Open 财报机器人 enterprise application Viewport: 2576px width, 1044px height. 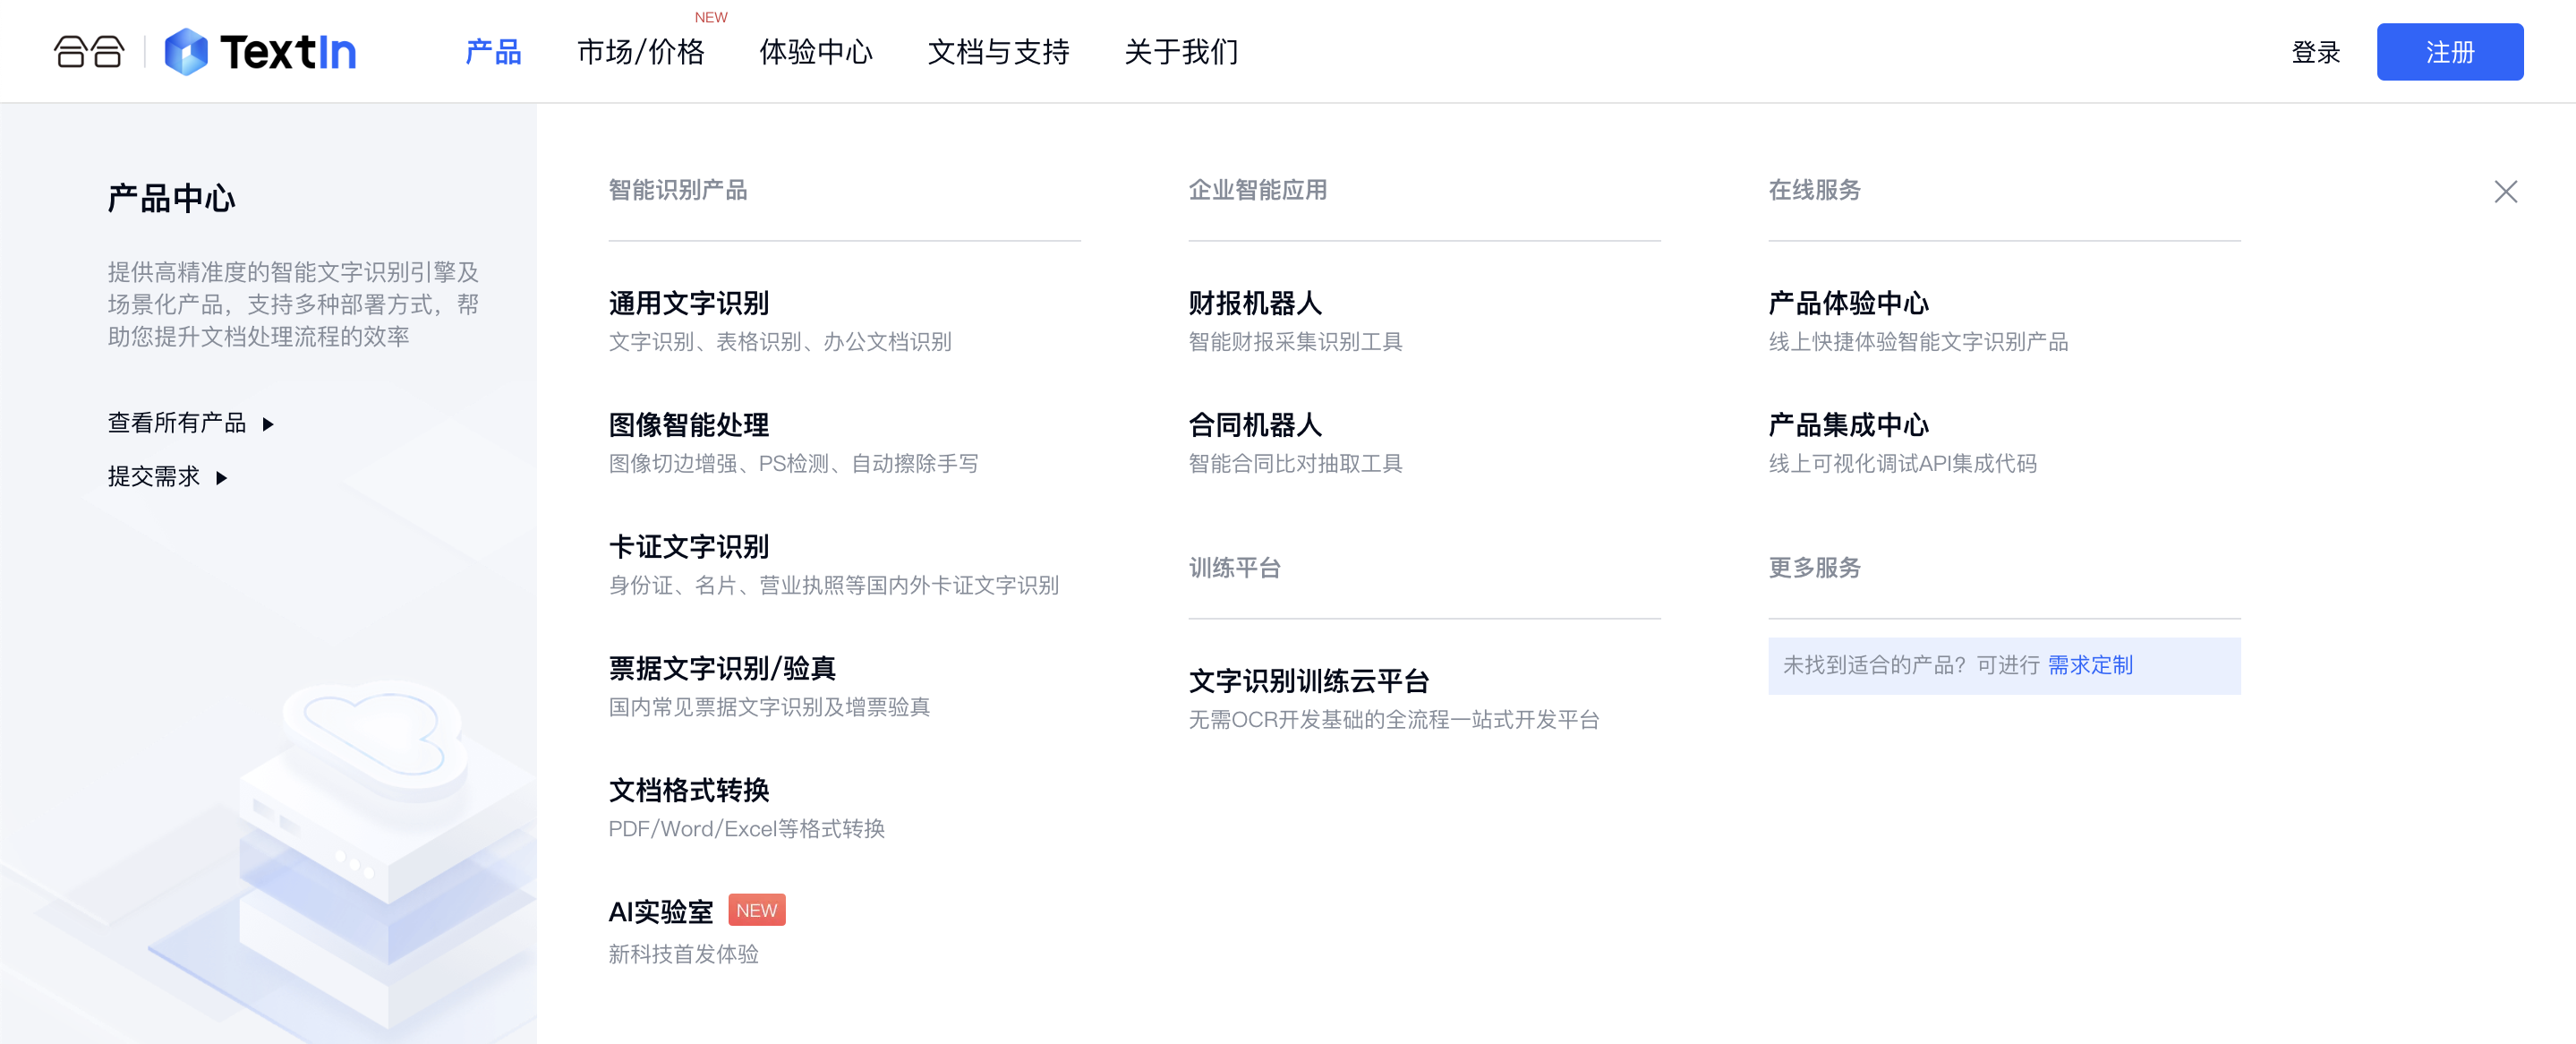pos(1254,303)
